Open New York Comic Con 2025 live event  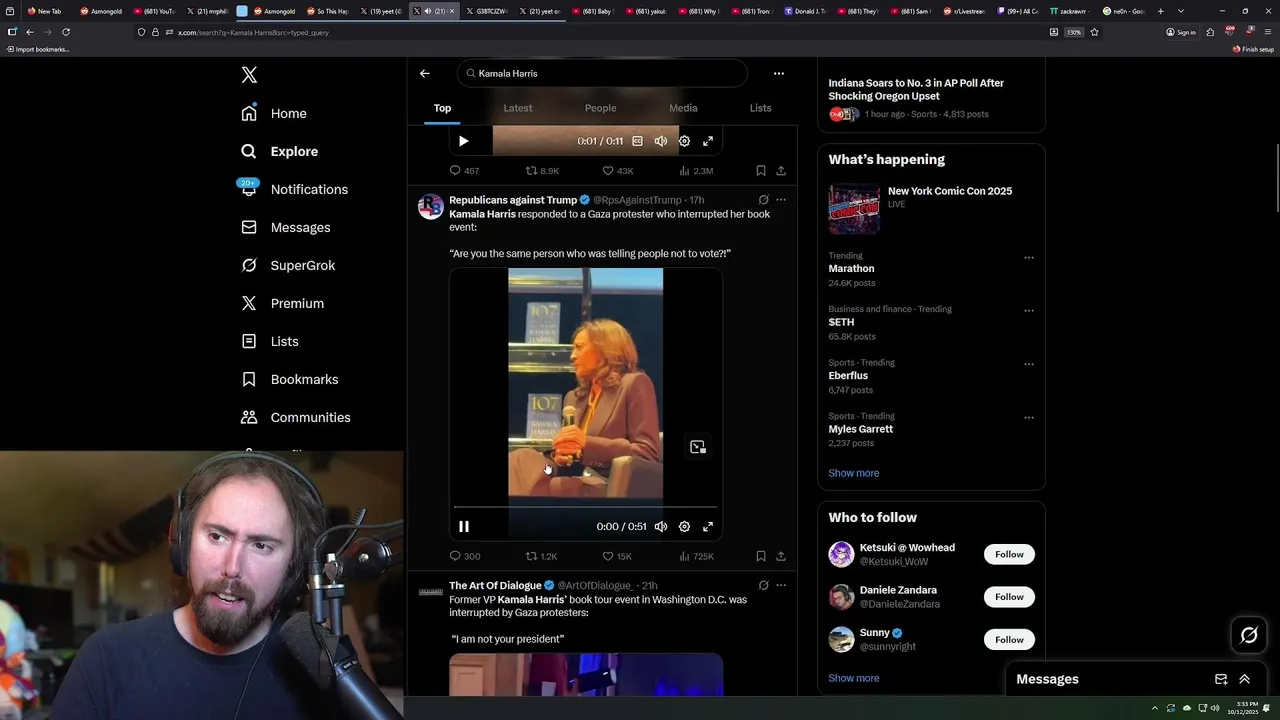tap(931, 208)
